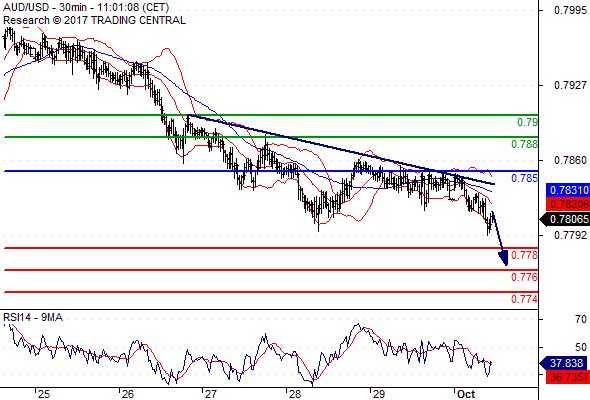Viewport: 590px width, 400px height.
Task: Click the RSI 37.838 value marker
Action: [x=563, y=363]
